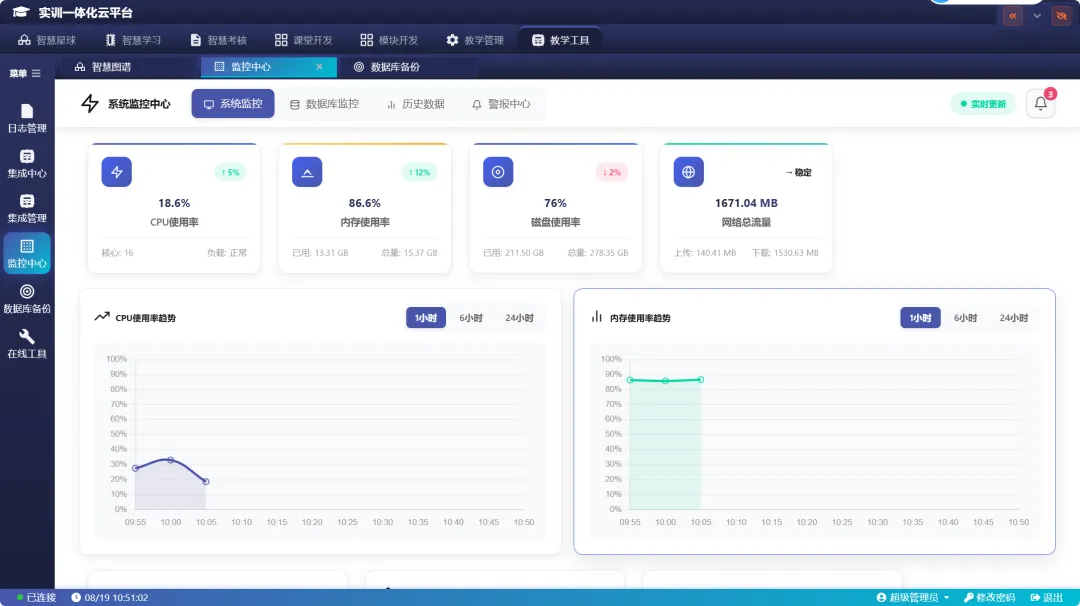1080x606 pixels.
Task: Click the disk ↓2% change badge
Action: click(612, 172)
